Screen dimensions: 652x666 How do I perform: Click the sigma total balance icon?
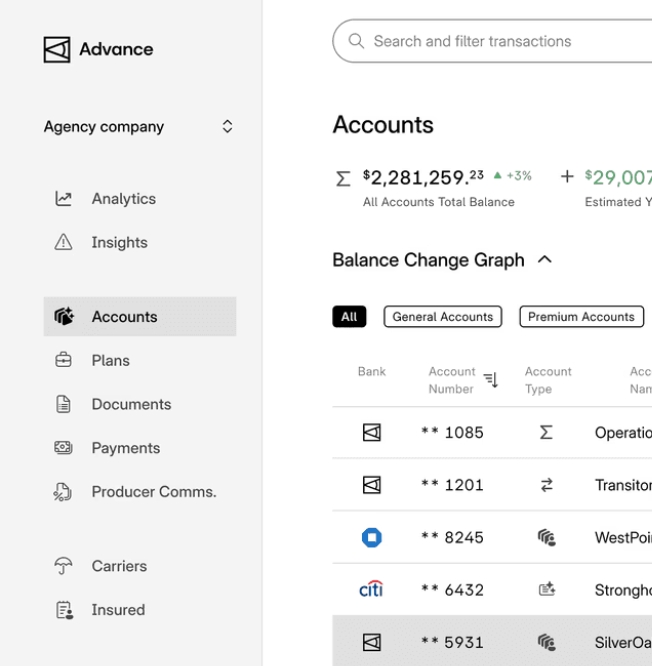[x=343, y=178]
